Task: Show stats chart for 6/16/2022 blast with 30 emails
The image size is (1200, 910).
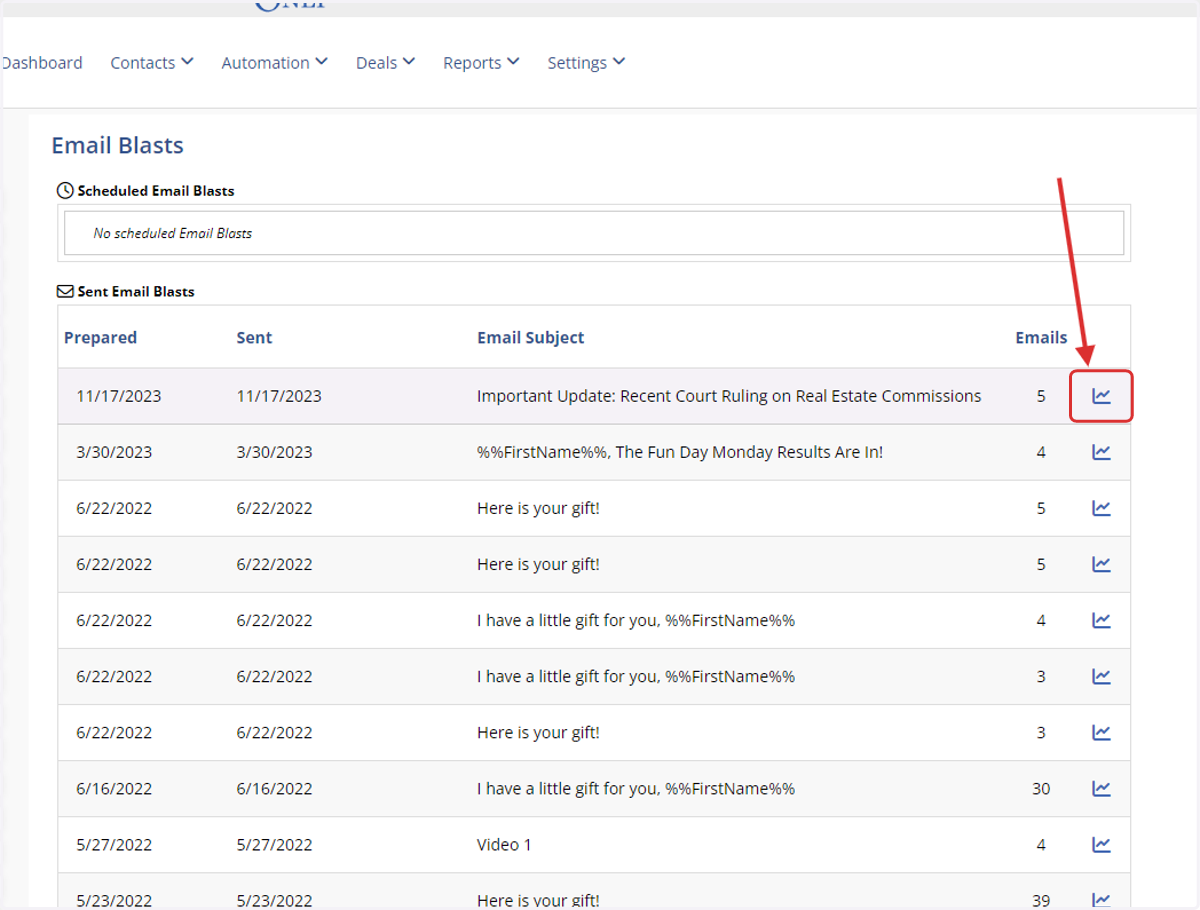Action: point(1101,788)
